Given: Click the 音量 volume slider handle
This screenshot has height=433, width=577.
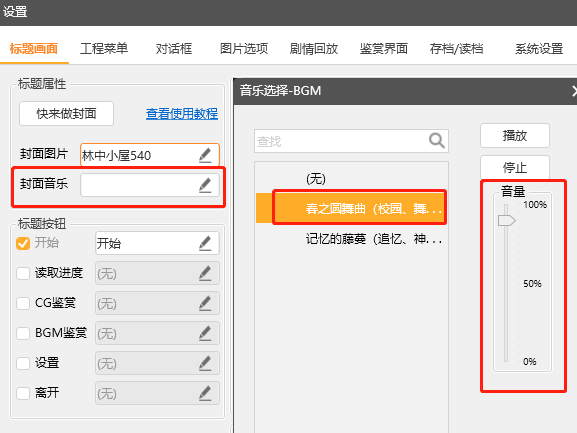Looking at the screenshot, I should [x=506, y=221].
